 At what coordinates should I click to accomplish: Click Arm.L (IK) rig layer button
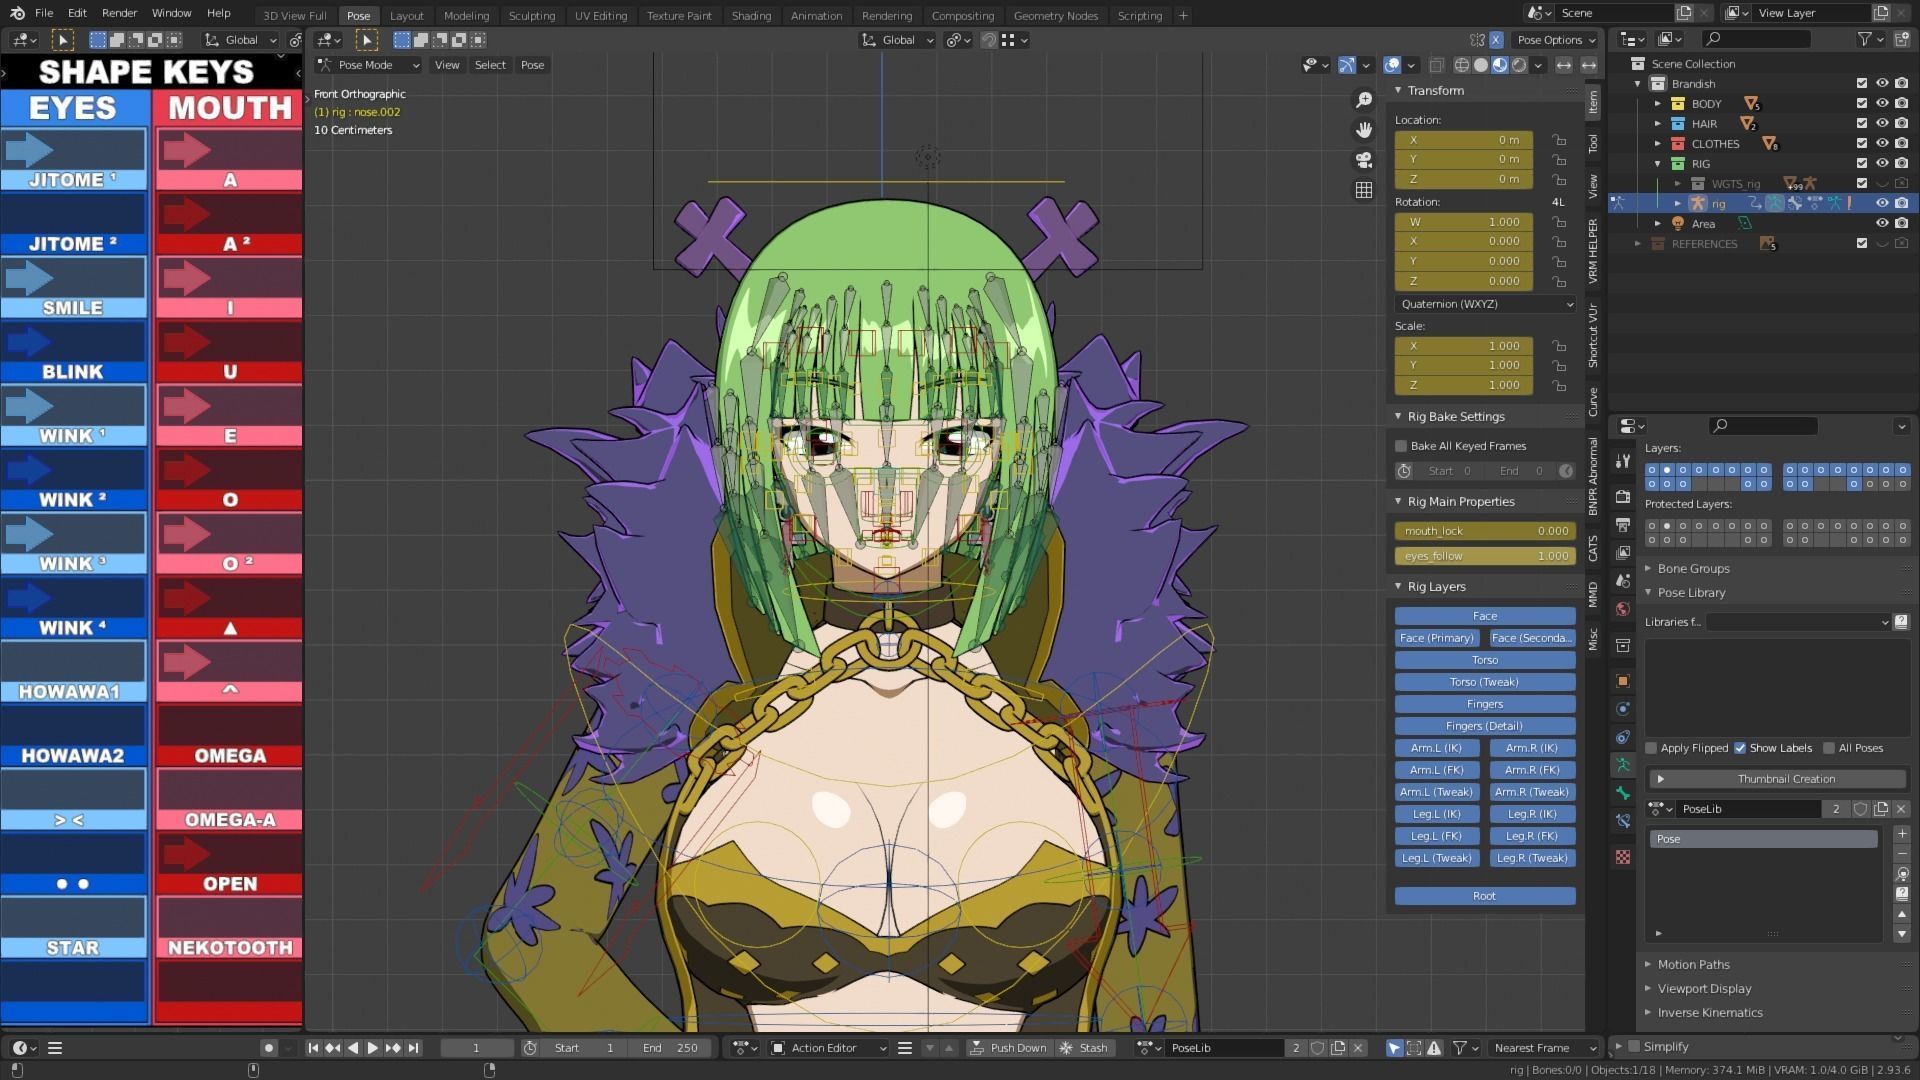tap(1436, 748)
